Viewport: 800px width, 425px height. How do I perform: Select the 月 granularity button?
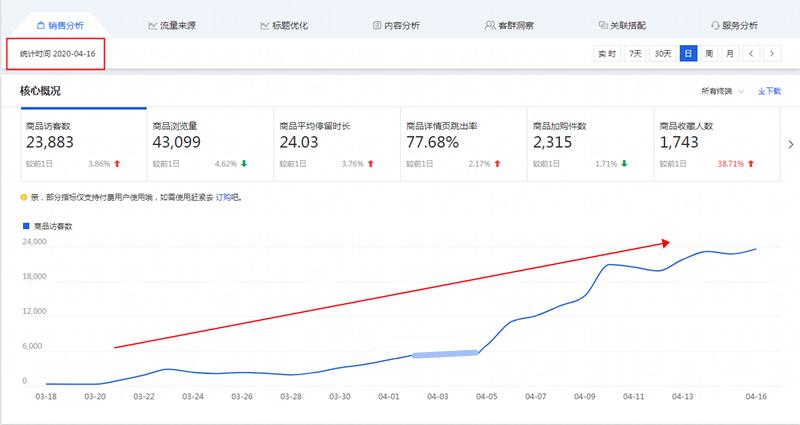point(730,54)
